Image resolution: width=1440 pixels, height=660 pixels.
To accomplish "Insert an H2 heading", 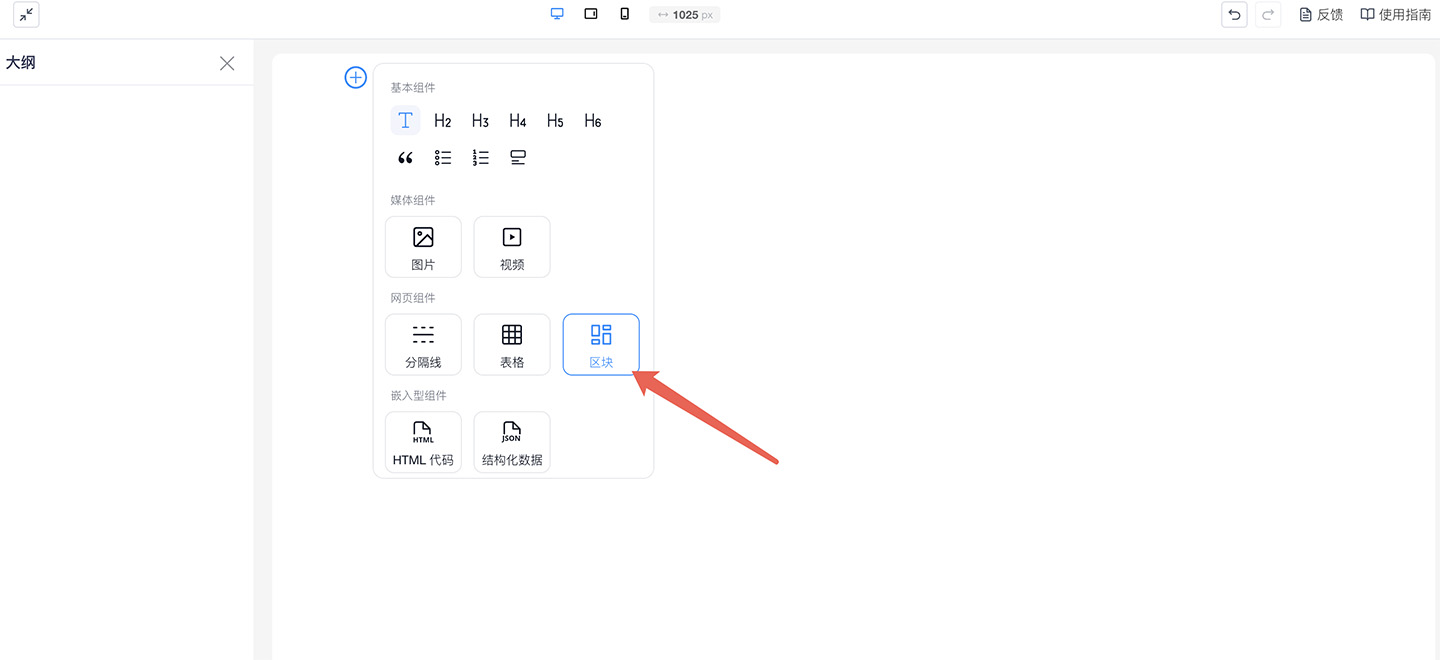I will (443, 121).
